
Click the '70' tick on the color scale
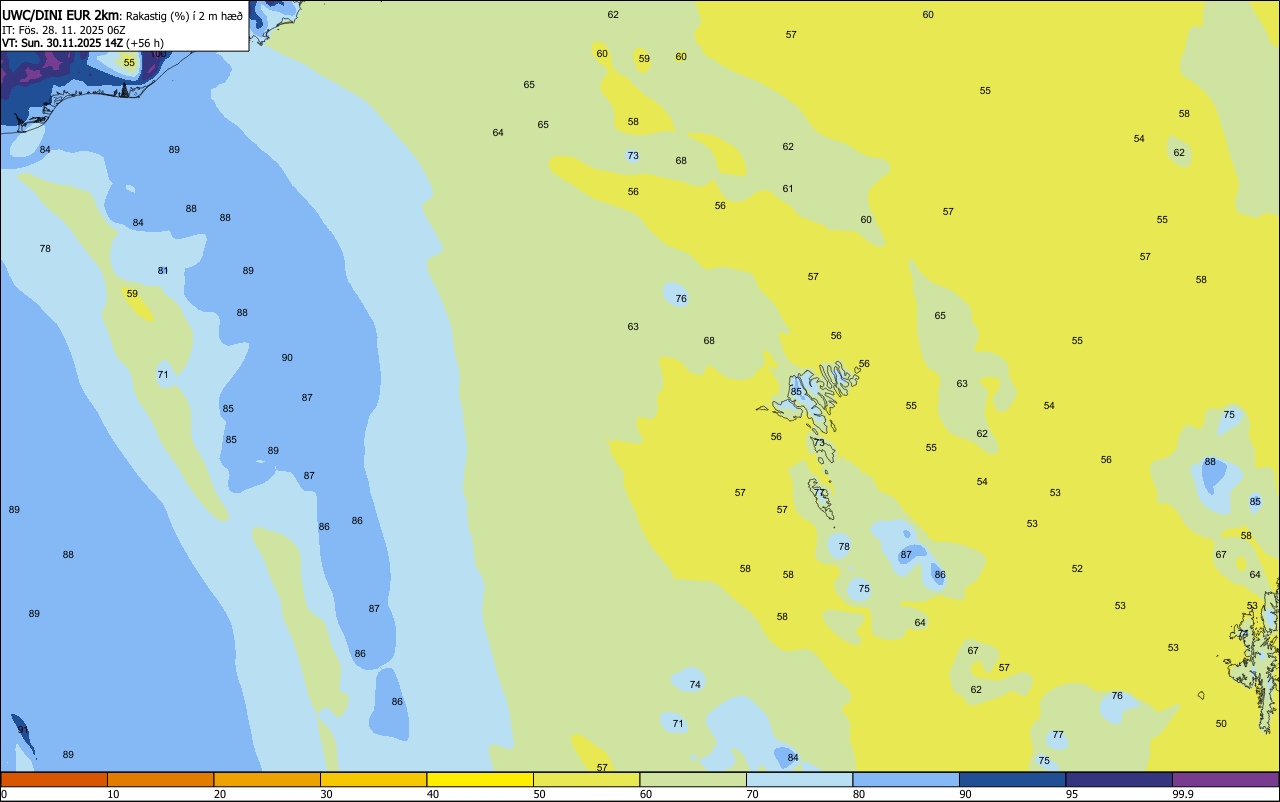[x=752, y=794]
